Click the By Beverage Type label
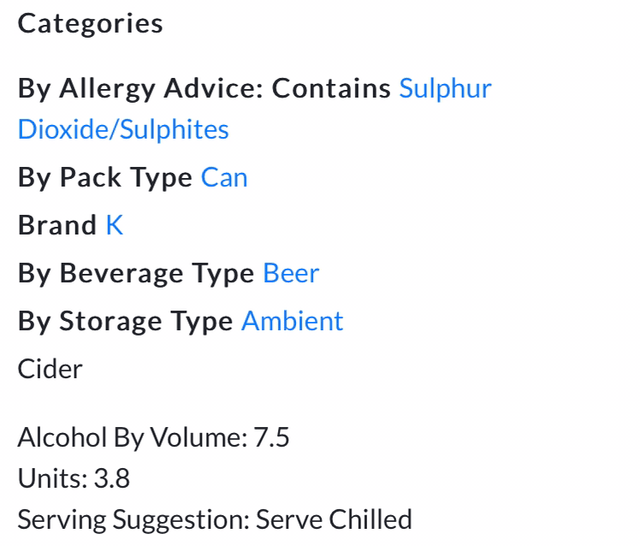The image size is (640, 546). pyautogui.click(x=136, y=273)
